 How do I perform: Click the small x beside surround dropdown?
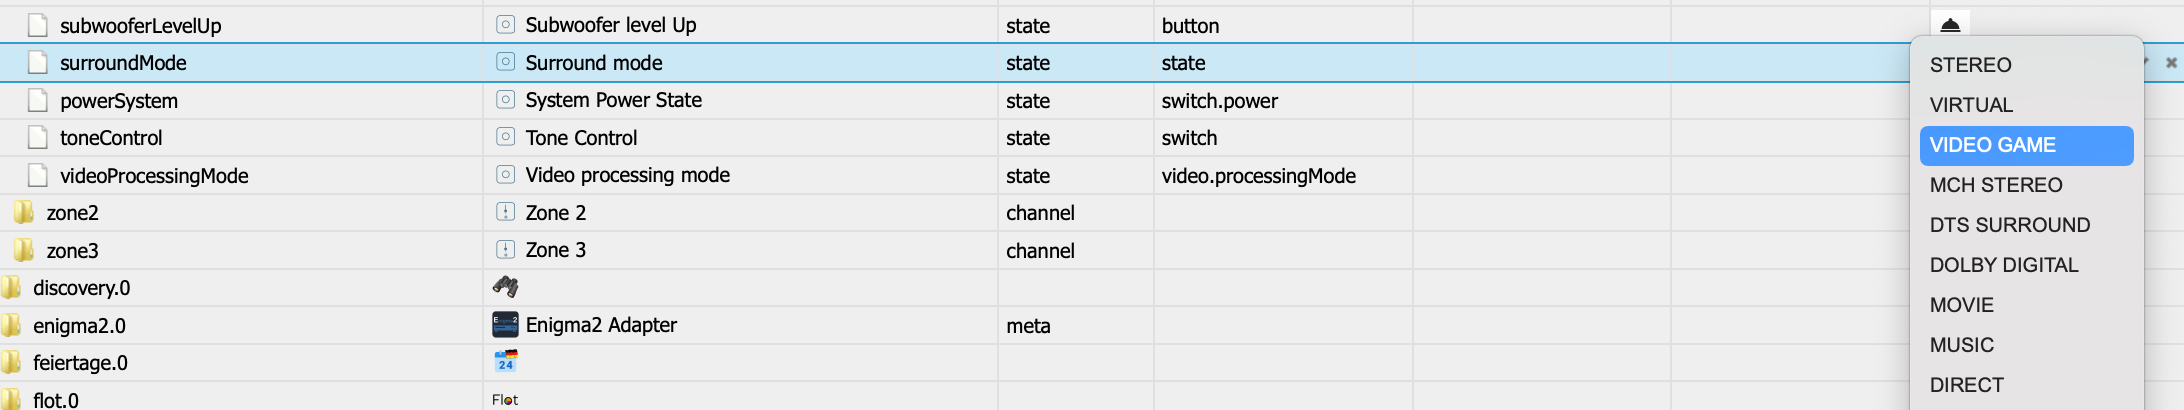pyautogui.click(x=2171, y=63)
